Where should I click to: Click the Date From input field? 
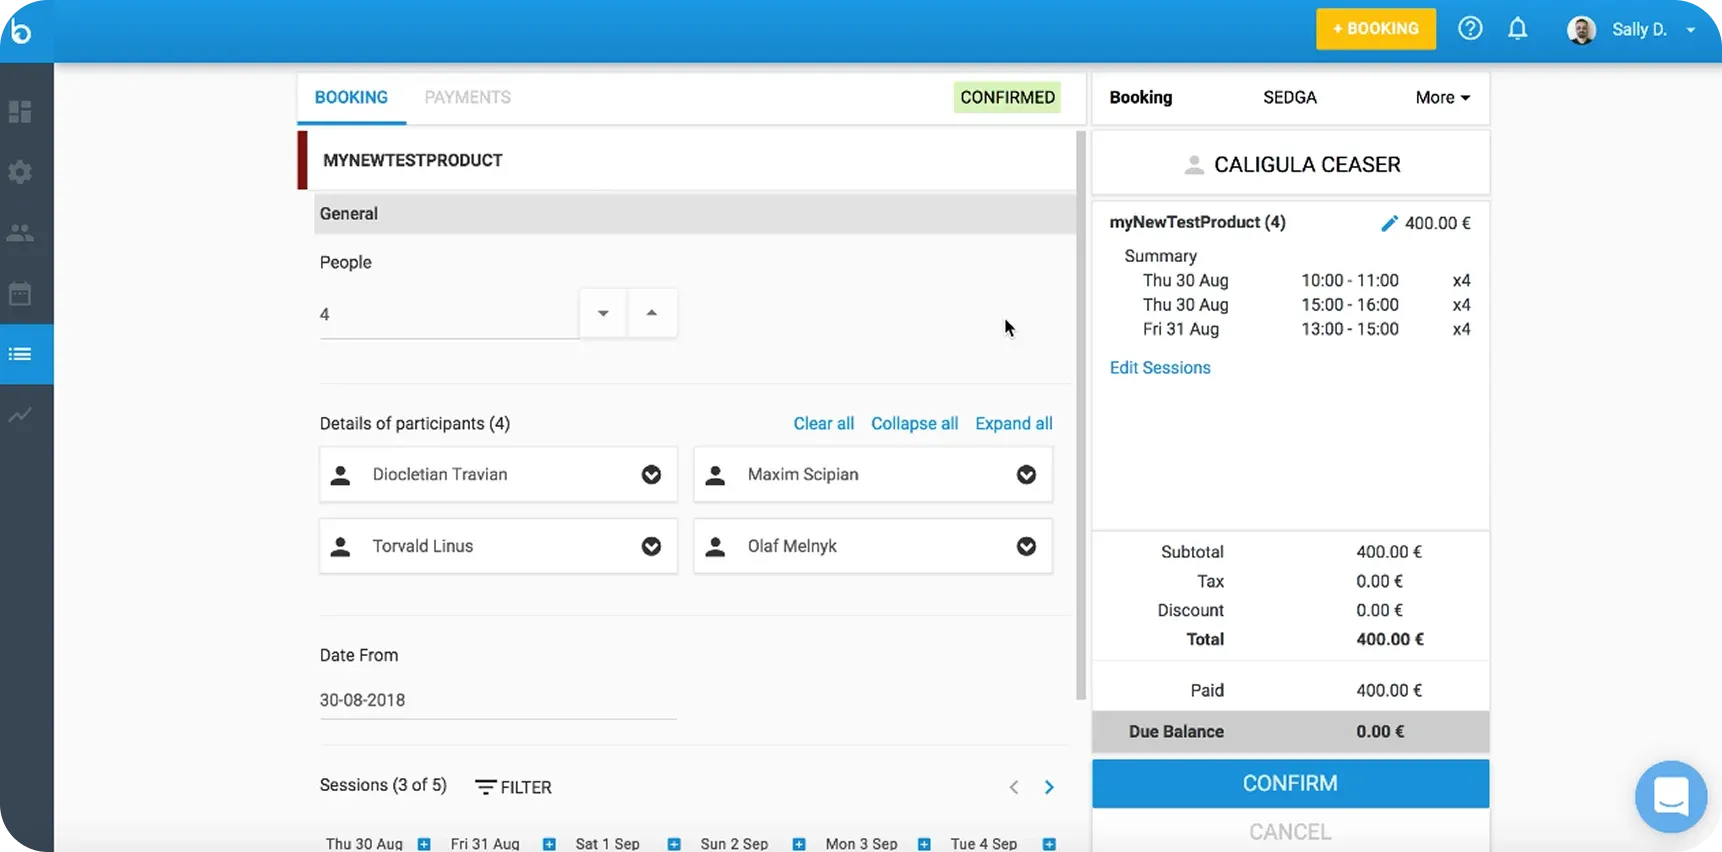point(497,700)
